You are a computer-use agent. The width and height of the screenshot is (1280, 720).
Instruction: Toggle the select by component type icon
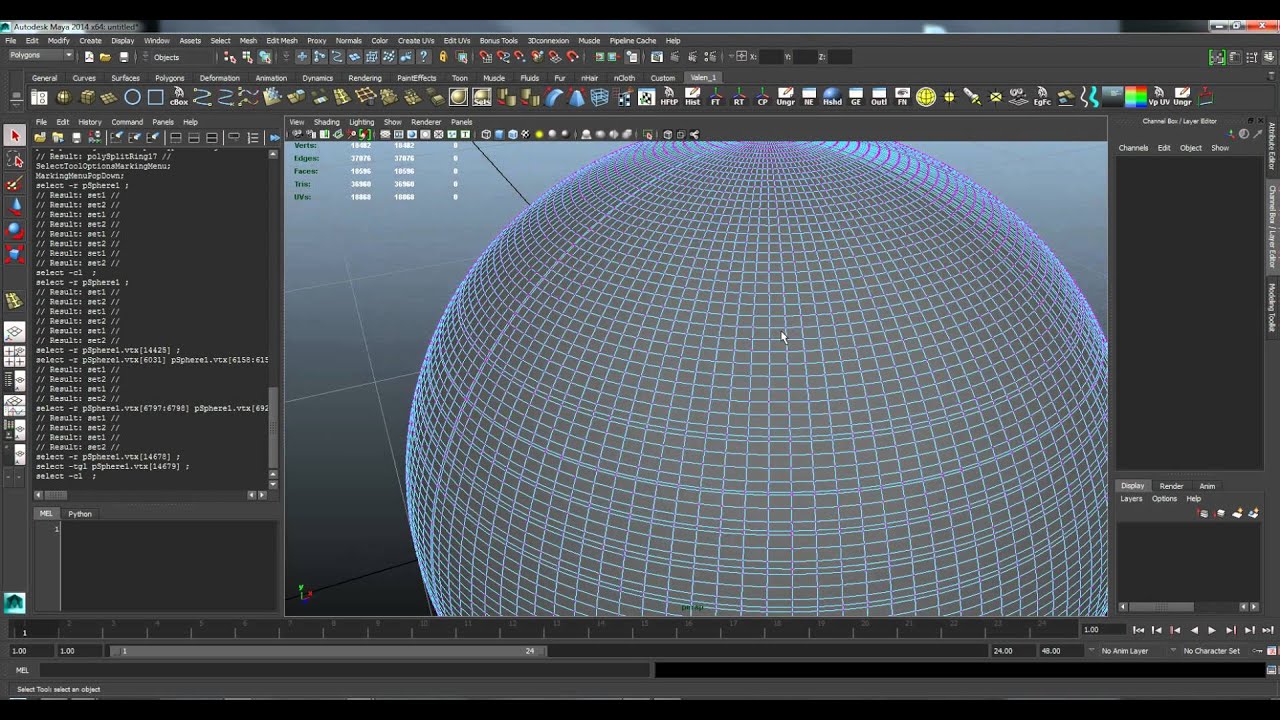pos(265,57)
